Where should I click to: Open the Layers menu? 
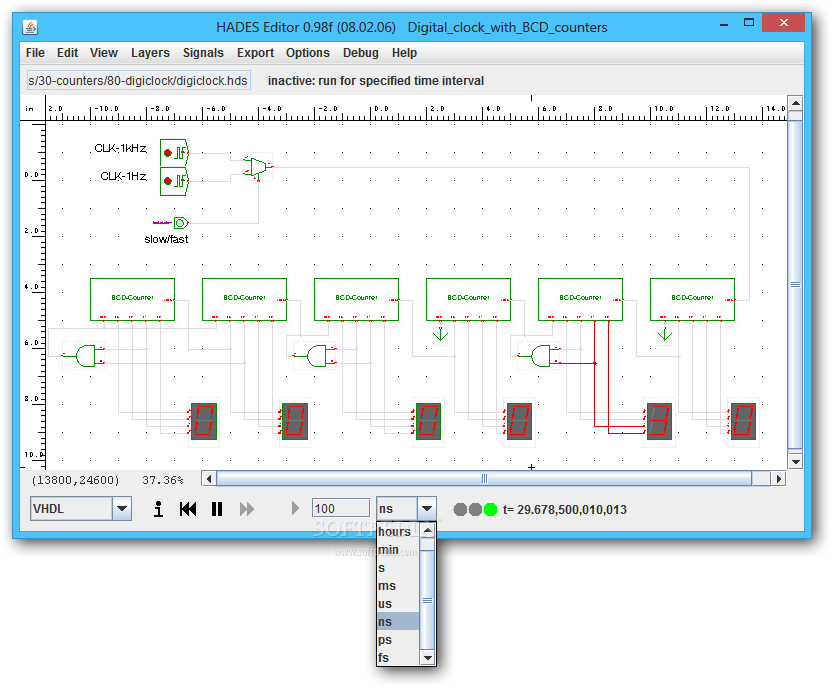tap(150, 53)
